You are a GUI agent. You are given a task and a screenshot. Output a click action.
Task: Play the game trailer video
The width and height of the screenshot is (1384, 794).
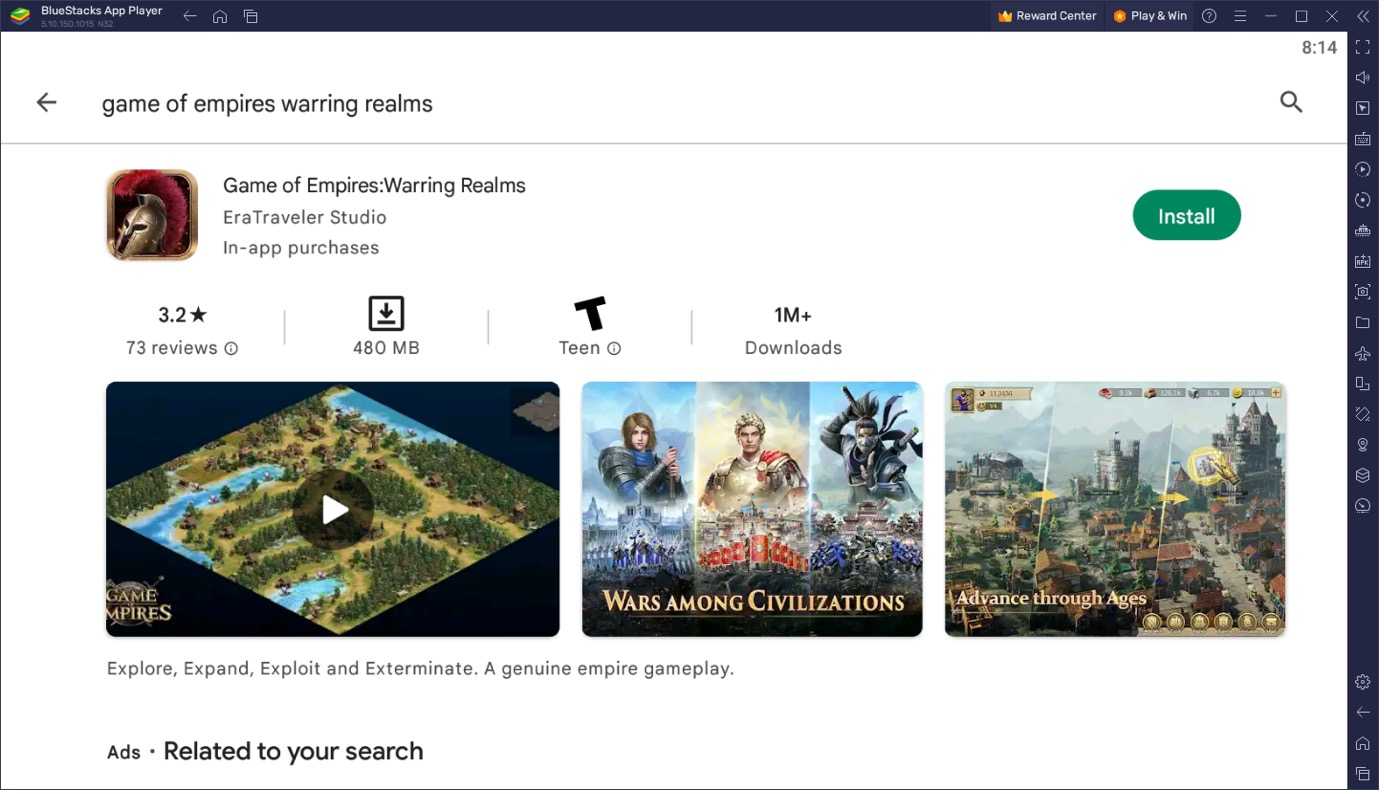point(333,510)
